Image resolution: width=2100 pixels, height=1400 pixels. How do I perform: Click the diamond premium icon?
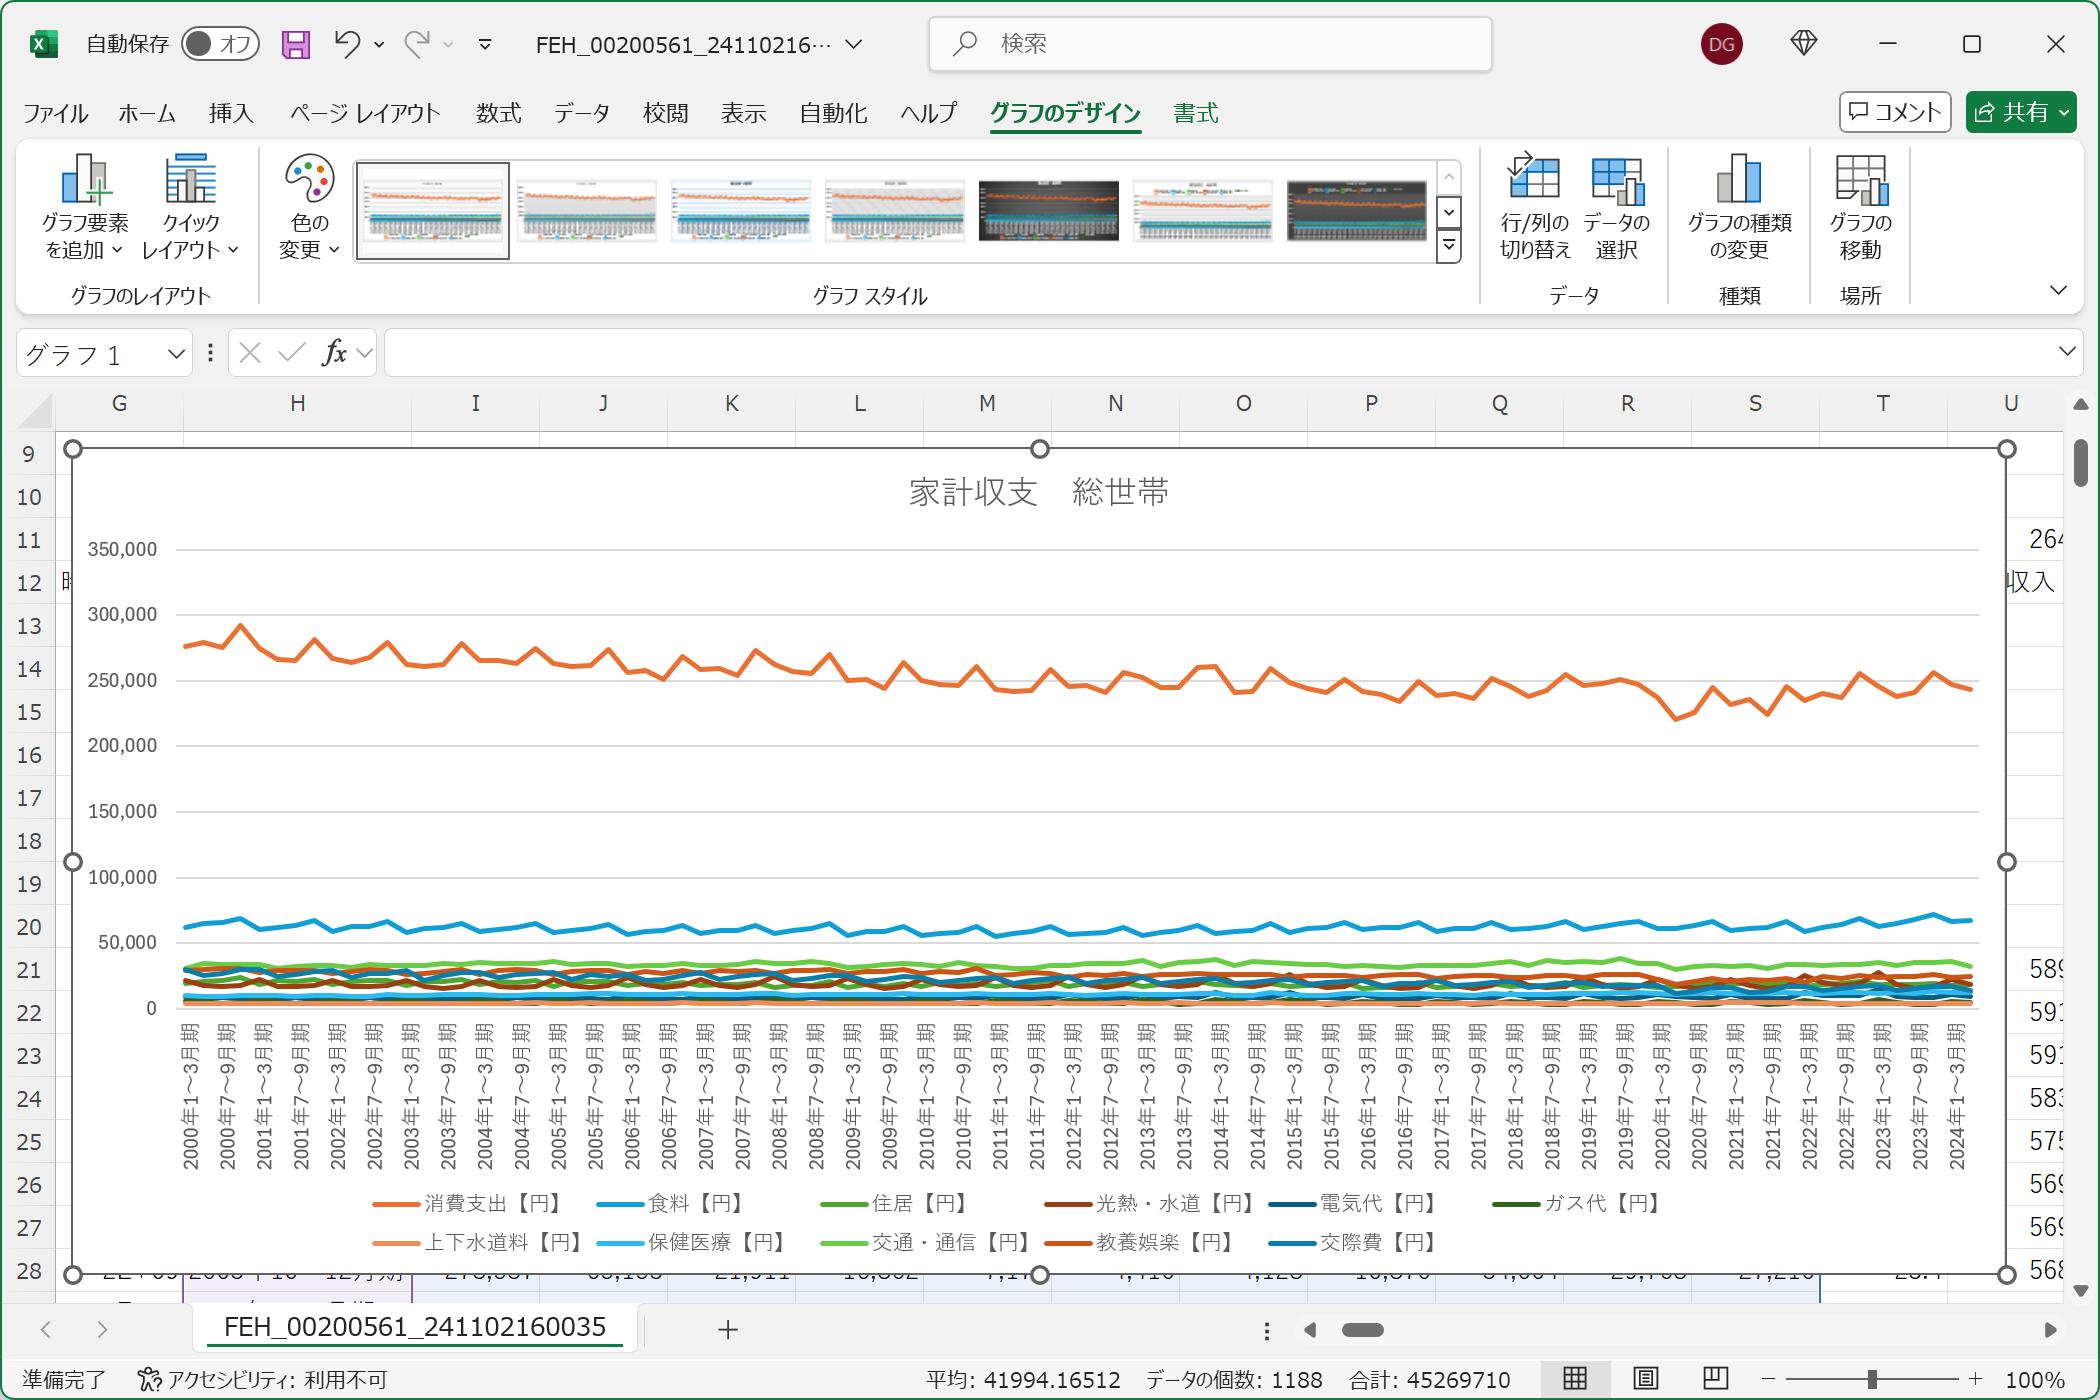tap(1804, 43)
